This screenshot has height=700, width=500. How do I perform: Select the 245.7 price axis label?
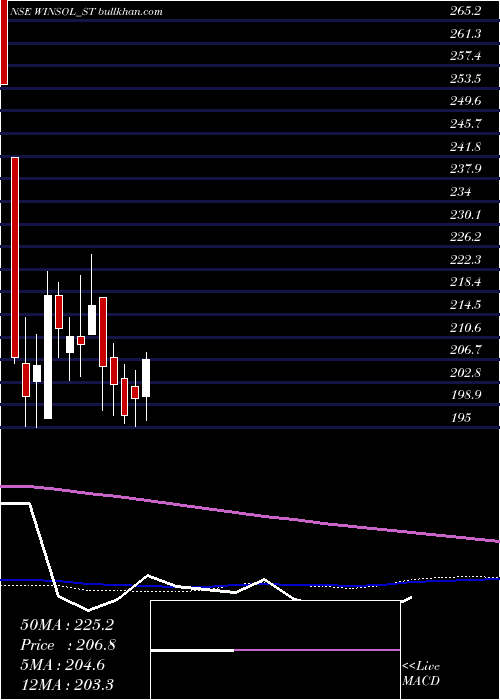point(465,125)
